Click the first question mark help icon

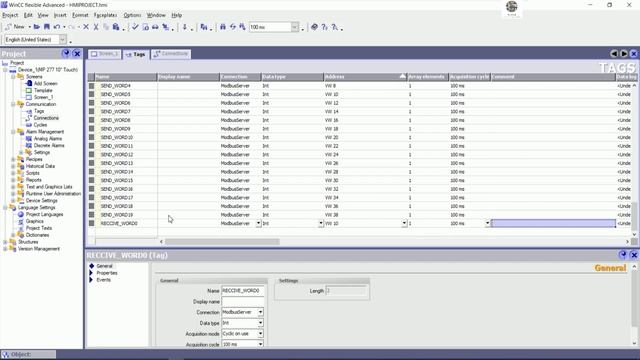pos(324,27)
